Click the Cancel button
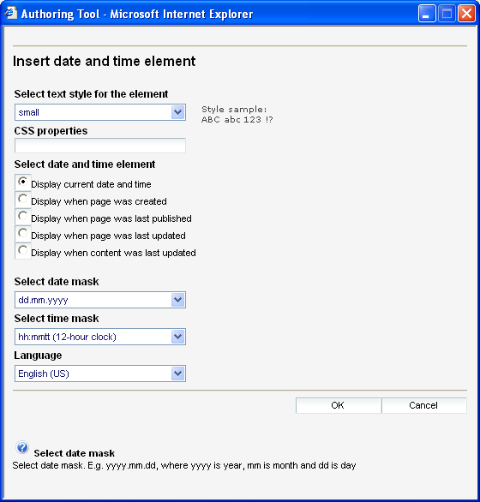The width and height of the screenshot is (480, 502). tap(424, 405)
